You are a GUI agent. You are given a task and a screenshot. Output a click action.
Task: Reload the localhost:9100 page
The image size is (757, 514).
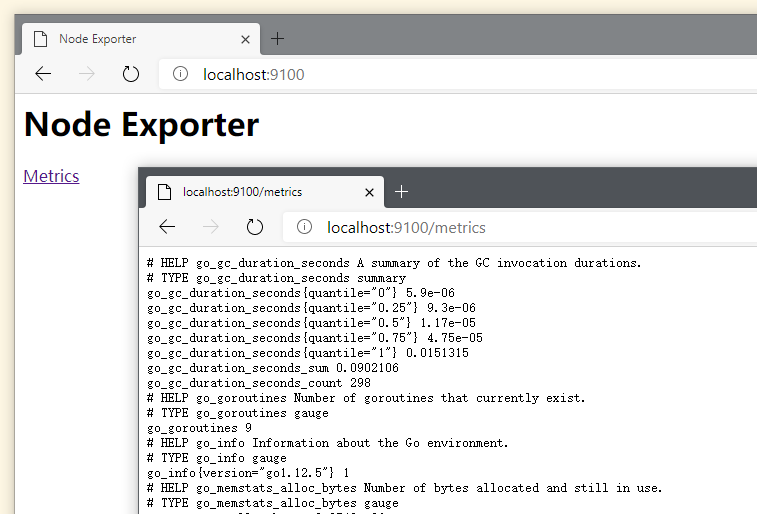[x=130, y=74]
